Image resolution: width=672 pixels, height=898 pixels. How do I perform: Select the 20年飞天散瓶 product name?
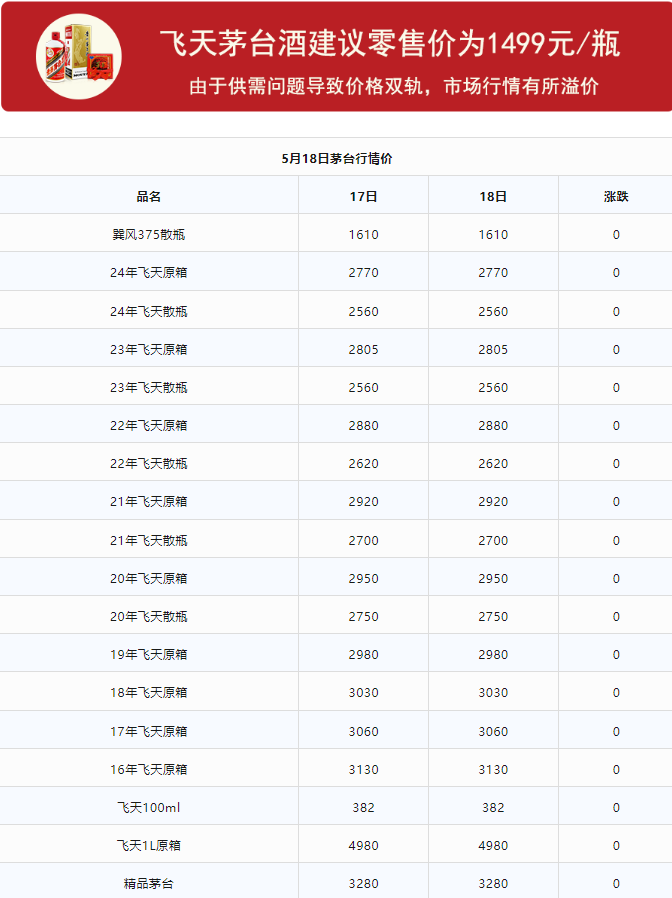click(149, 617)
